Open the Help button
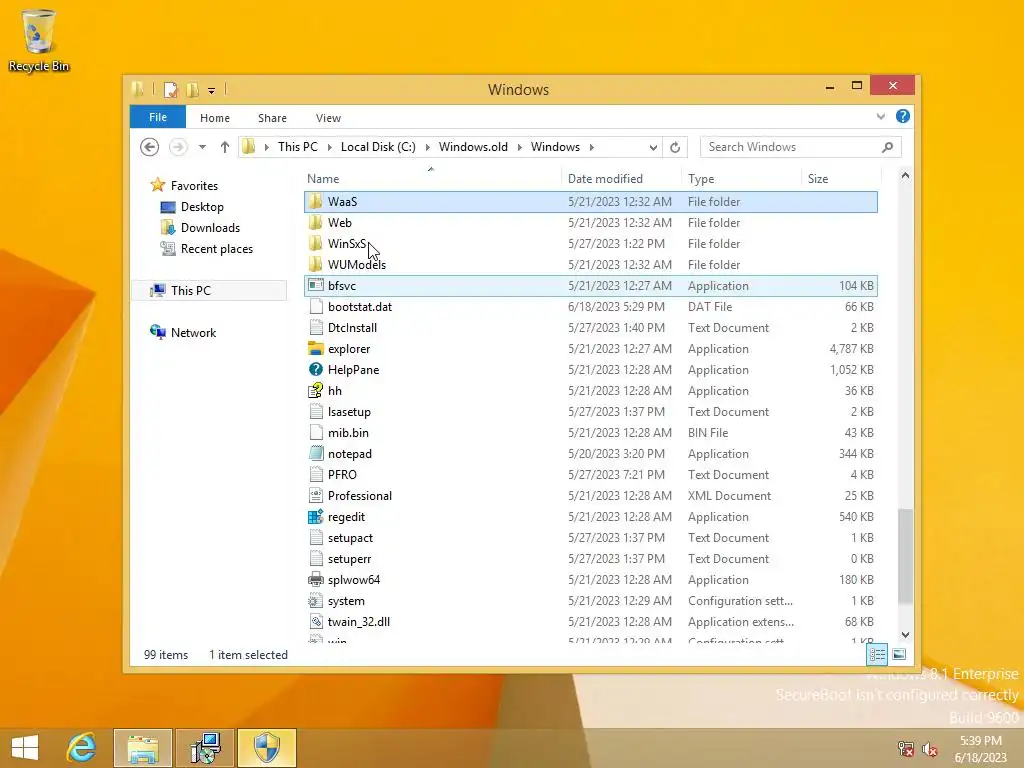Image resolution: width=1024 pixels, height=768 pixels. [903, 116]
